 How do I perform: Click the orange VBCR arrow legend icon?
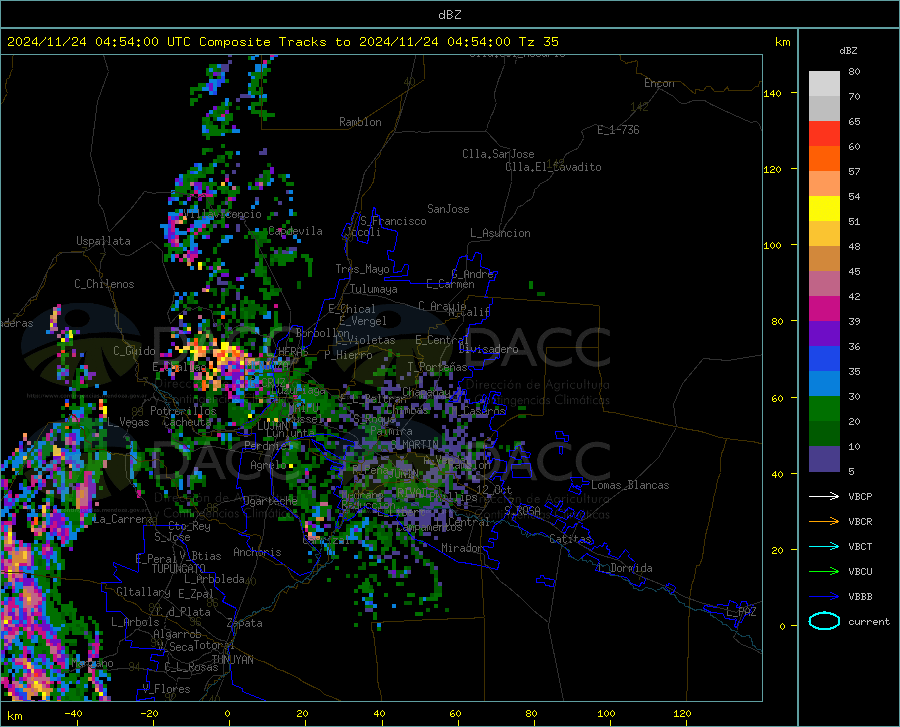[x=824, y=522]
